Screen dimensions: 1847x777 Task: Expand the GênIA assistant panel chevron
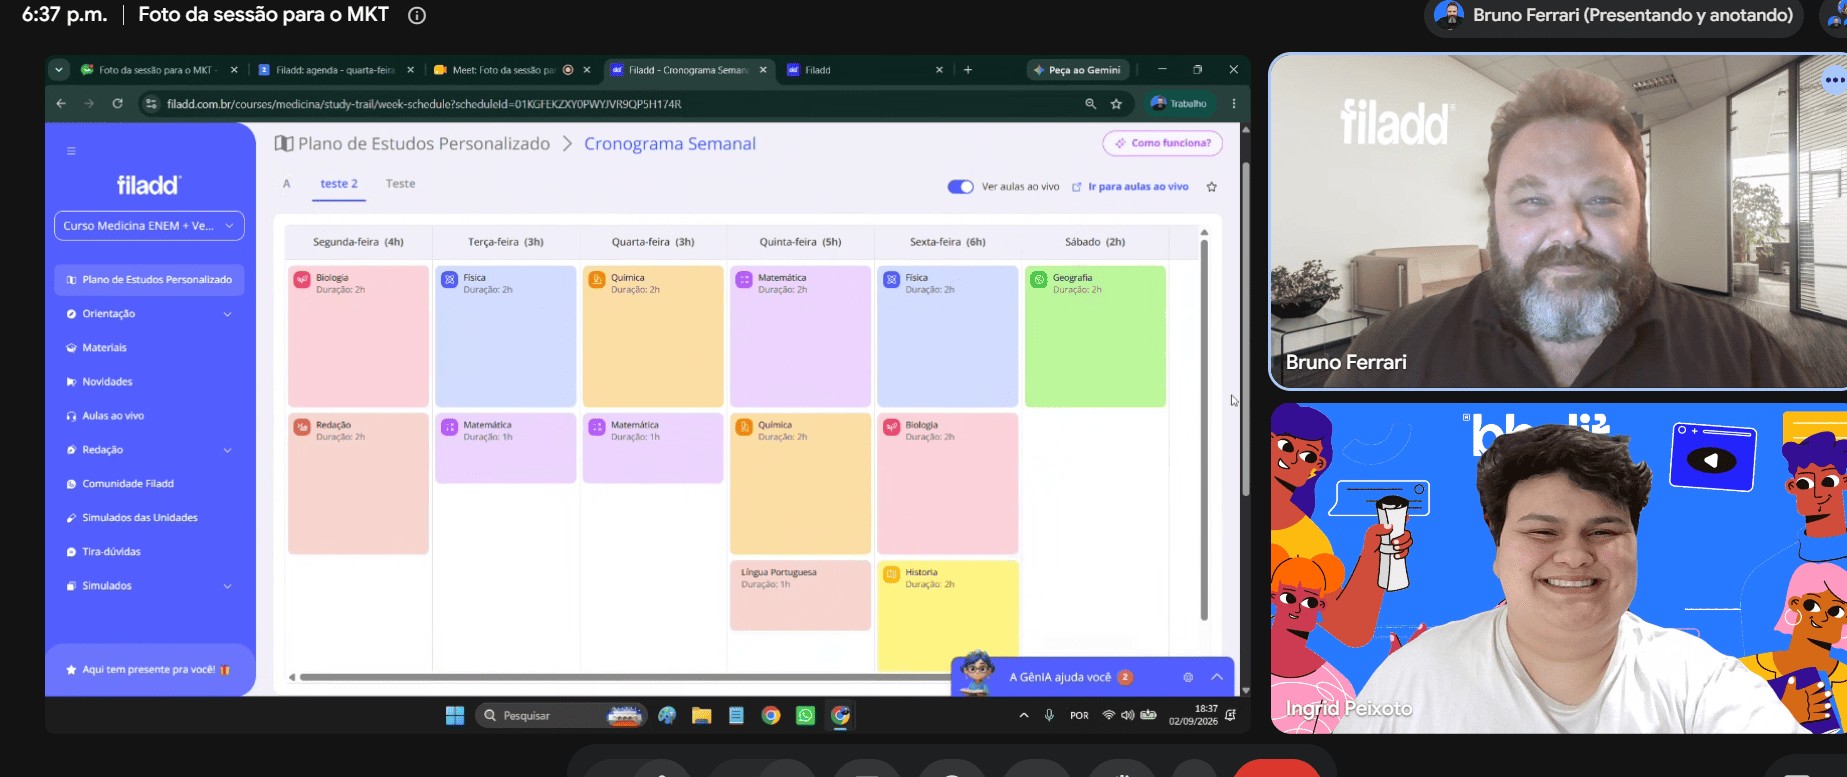1217,677
